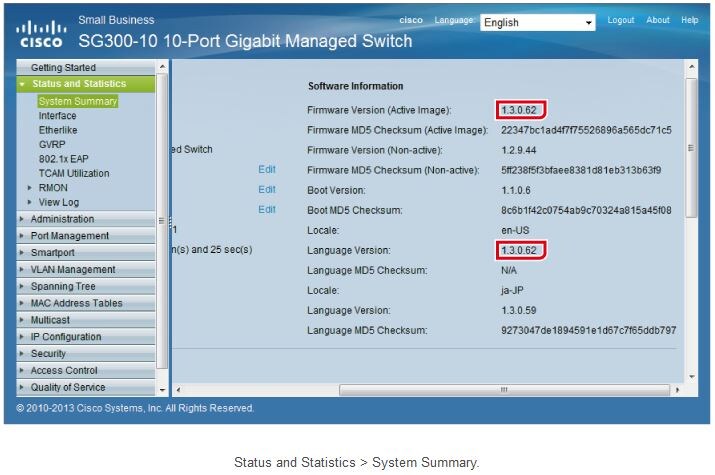This screenshot has height=475, width=715.
Task: Open Getting Started menu item
Action: [x=64, y=67]
